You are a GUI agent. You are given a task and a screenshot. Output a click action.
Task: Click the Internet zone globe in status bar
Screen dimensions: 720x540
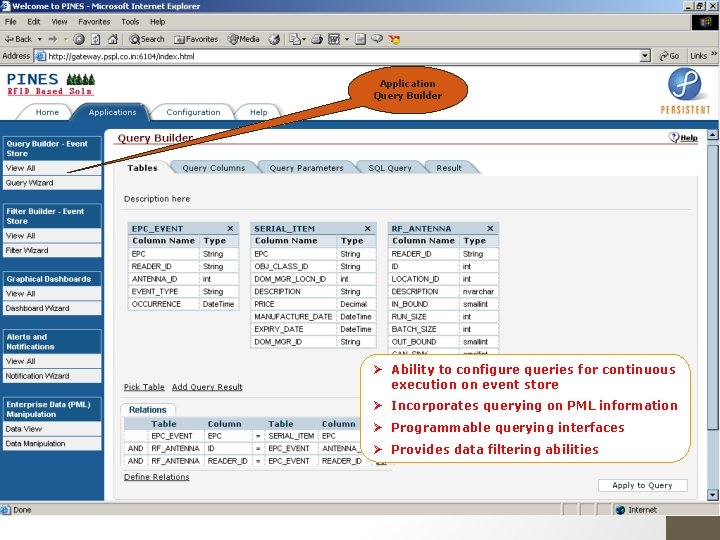[620, 510]
